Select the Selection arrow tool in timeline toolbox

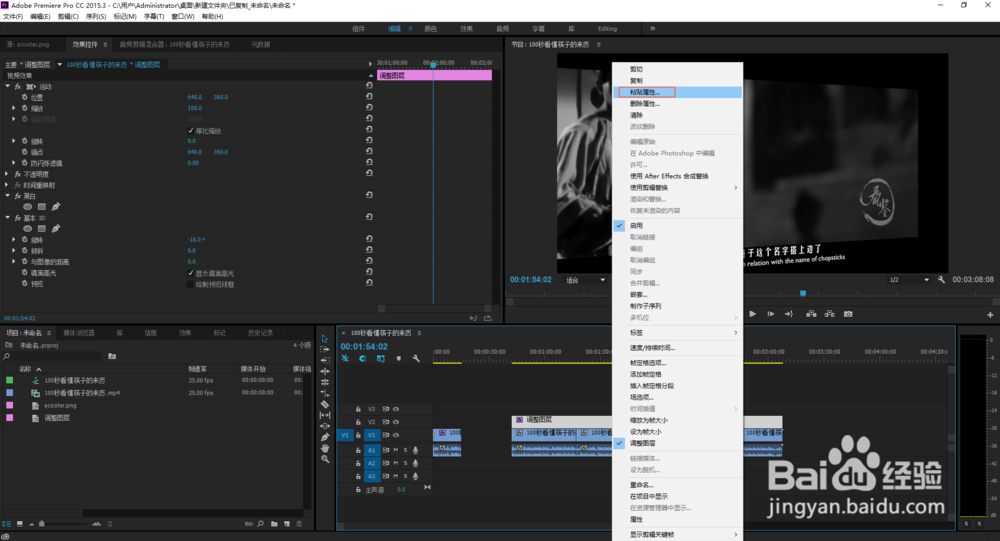(x=325, y=339)
